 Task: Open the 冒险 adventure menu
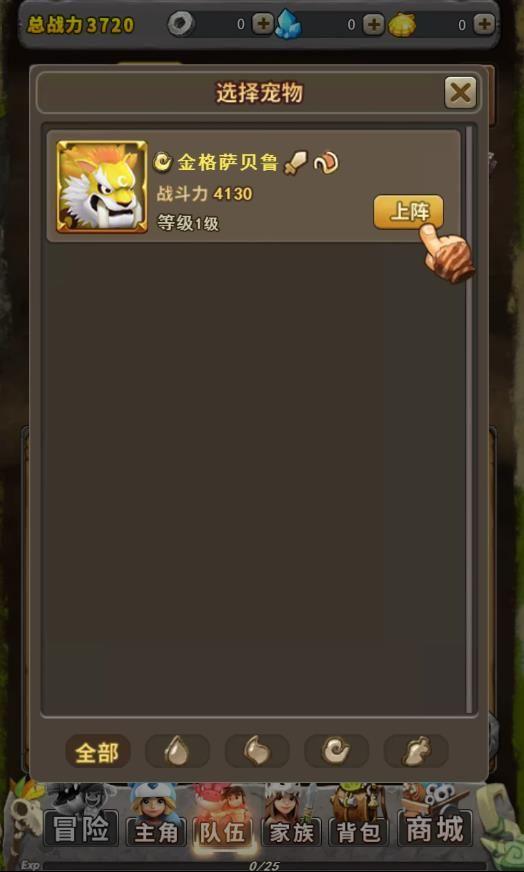81,830
